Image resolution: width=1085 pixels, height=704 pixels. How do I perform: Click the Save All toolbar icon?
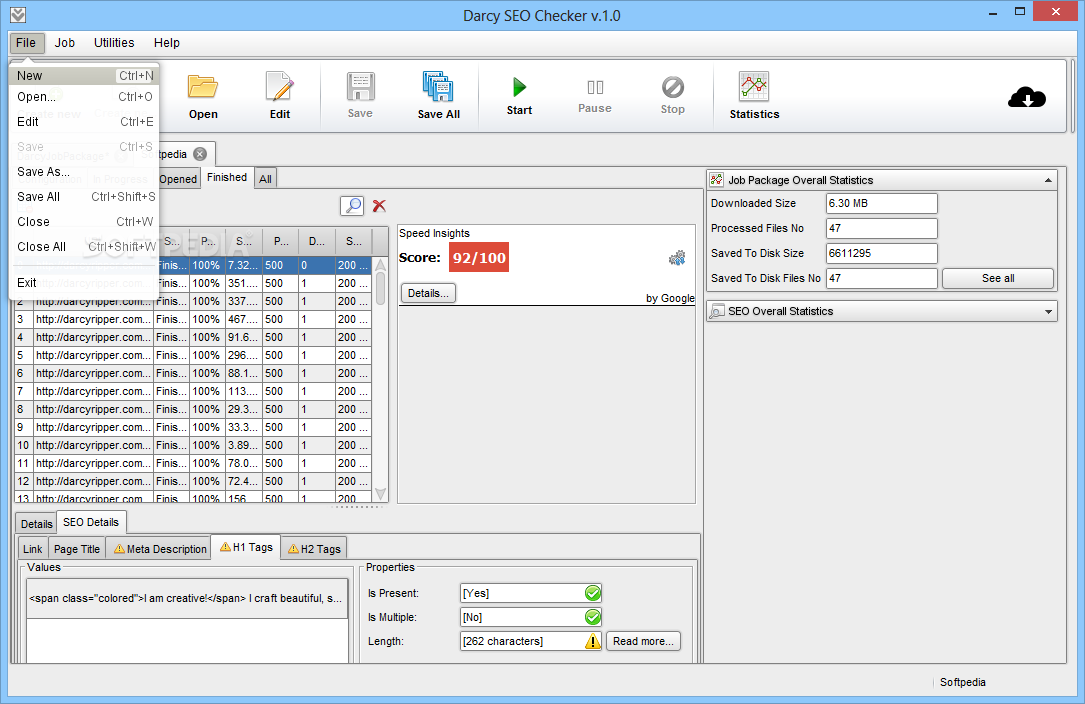[x=438, y=87]
